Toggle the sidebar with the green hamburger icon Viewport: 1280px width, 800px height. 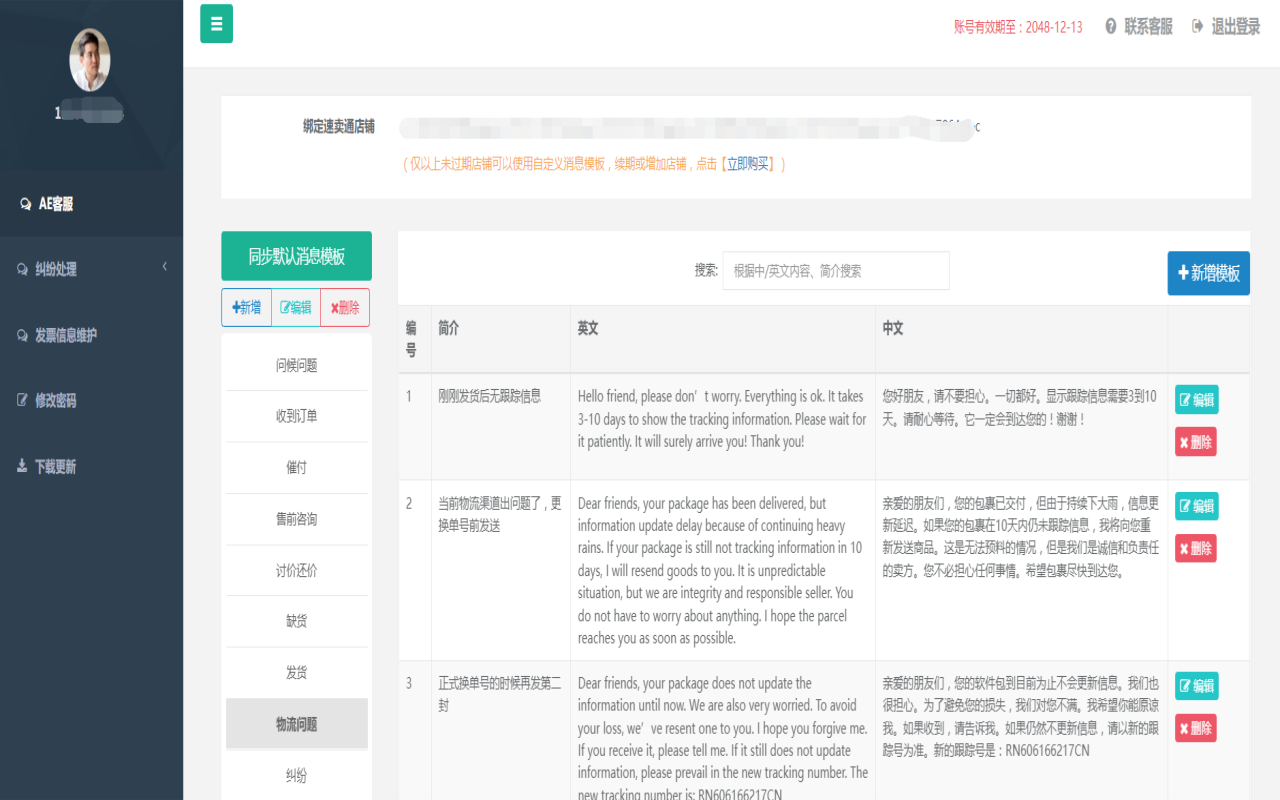pos(216,23)
